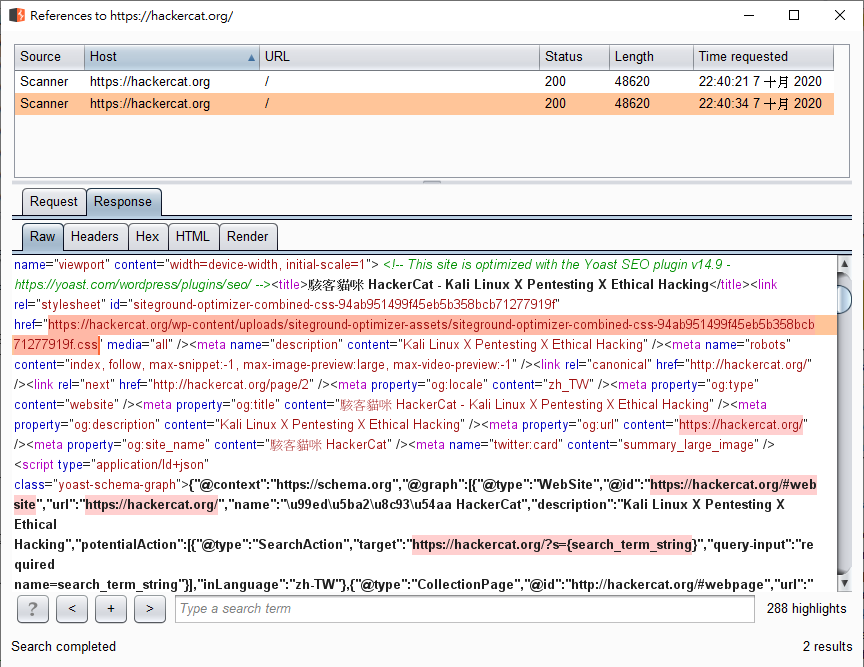The width and height of the screenshot is (864, 667).
Task: Switch to the Response tab
Action: (123, 202)
